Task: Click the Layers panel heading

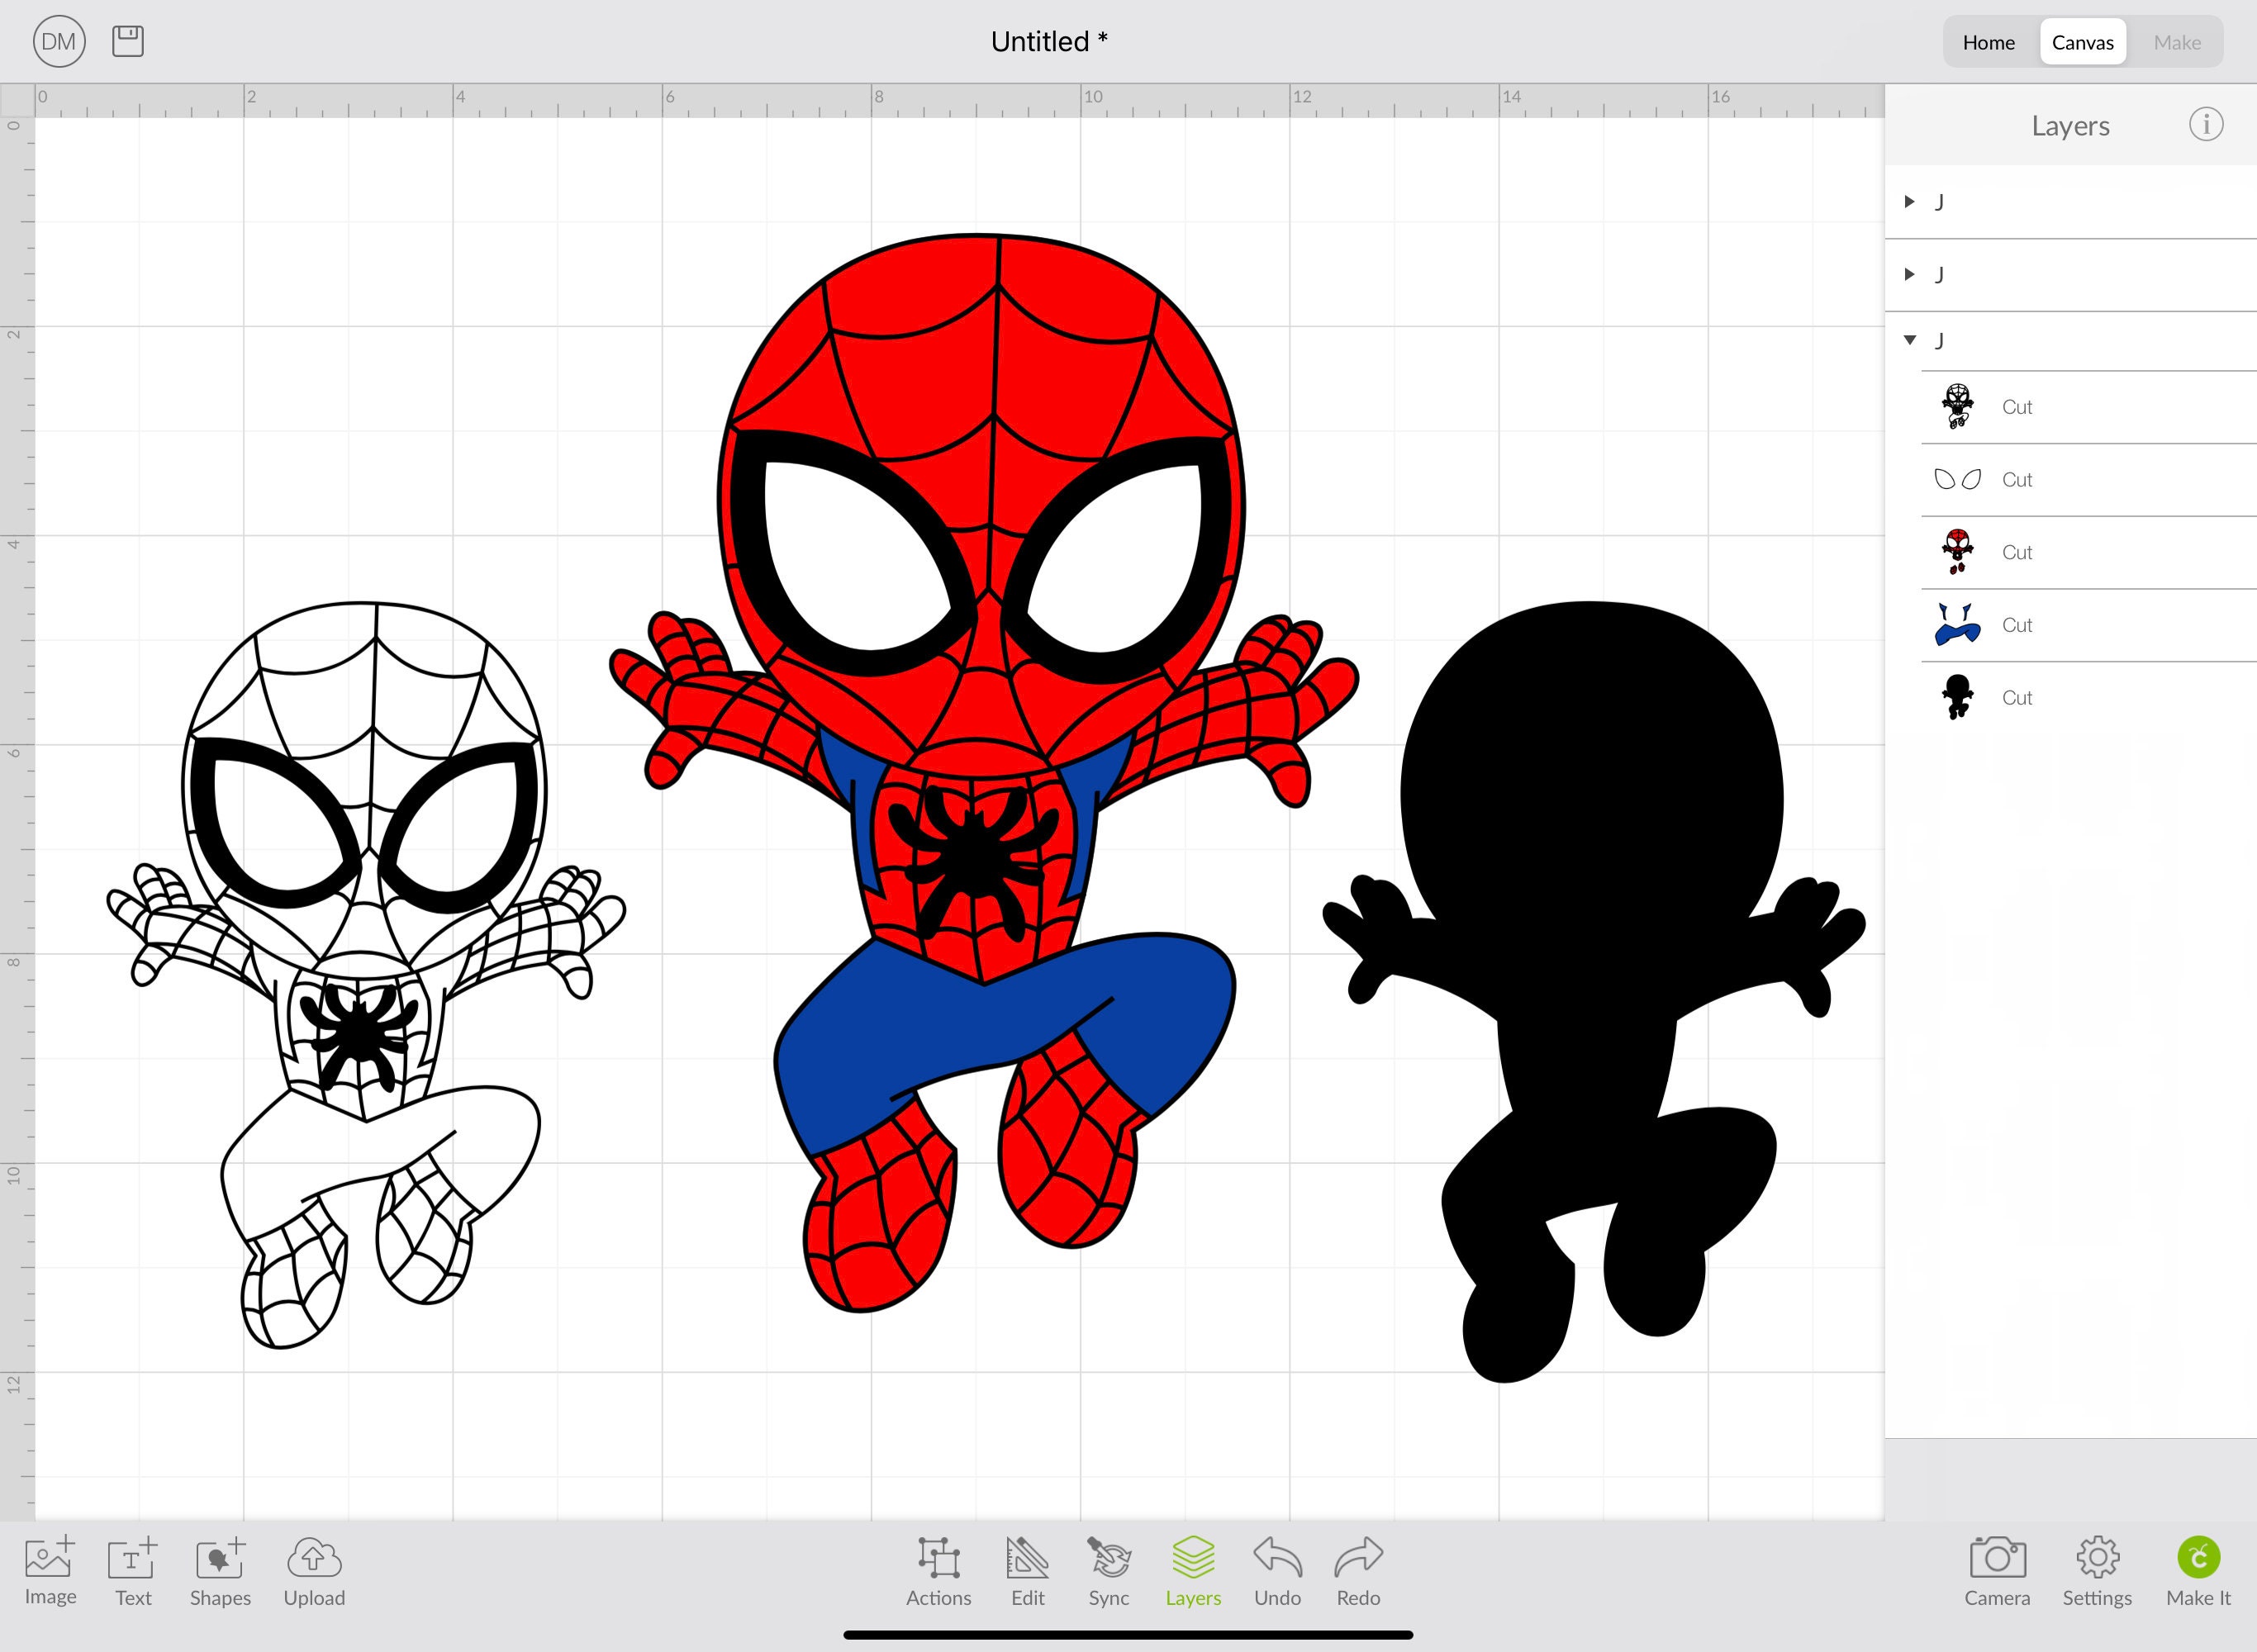Action: (2070, 125)
